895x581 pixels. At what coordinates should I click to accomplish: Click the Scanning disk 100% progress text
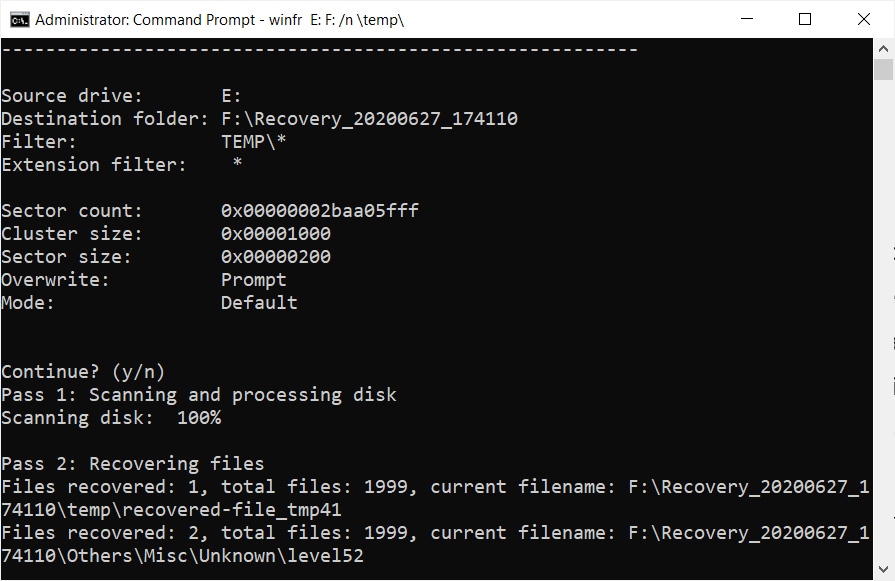[x=111, y=418]
